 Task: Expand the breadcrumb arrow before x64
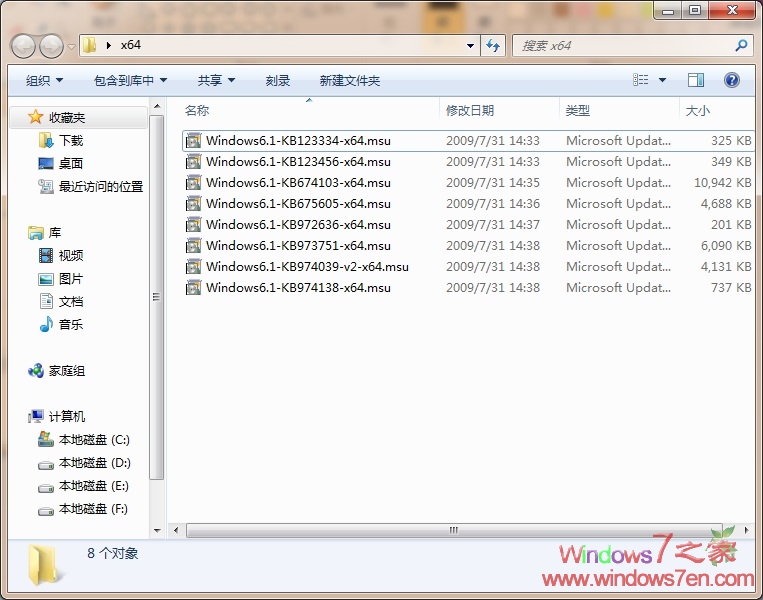coord(109,45)
